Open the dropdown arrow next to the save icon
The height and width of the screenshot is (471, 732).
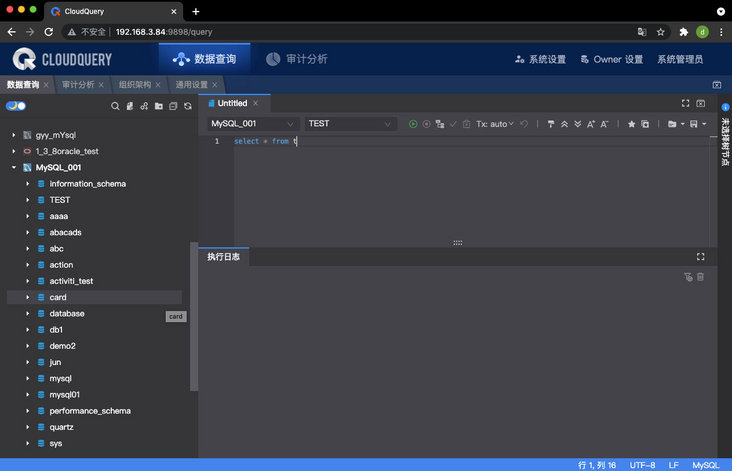(704, 124)
